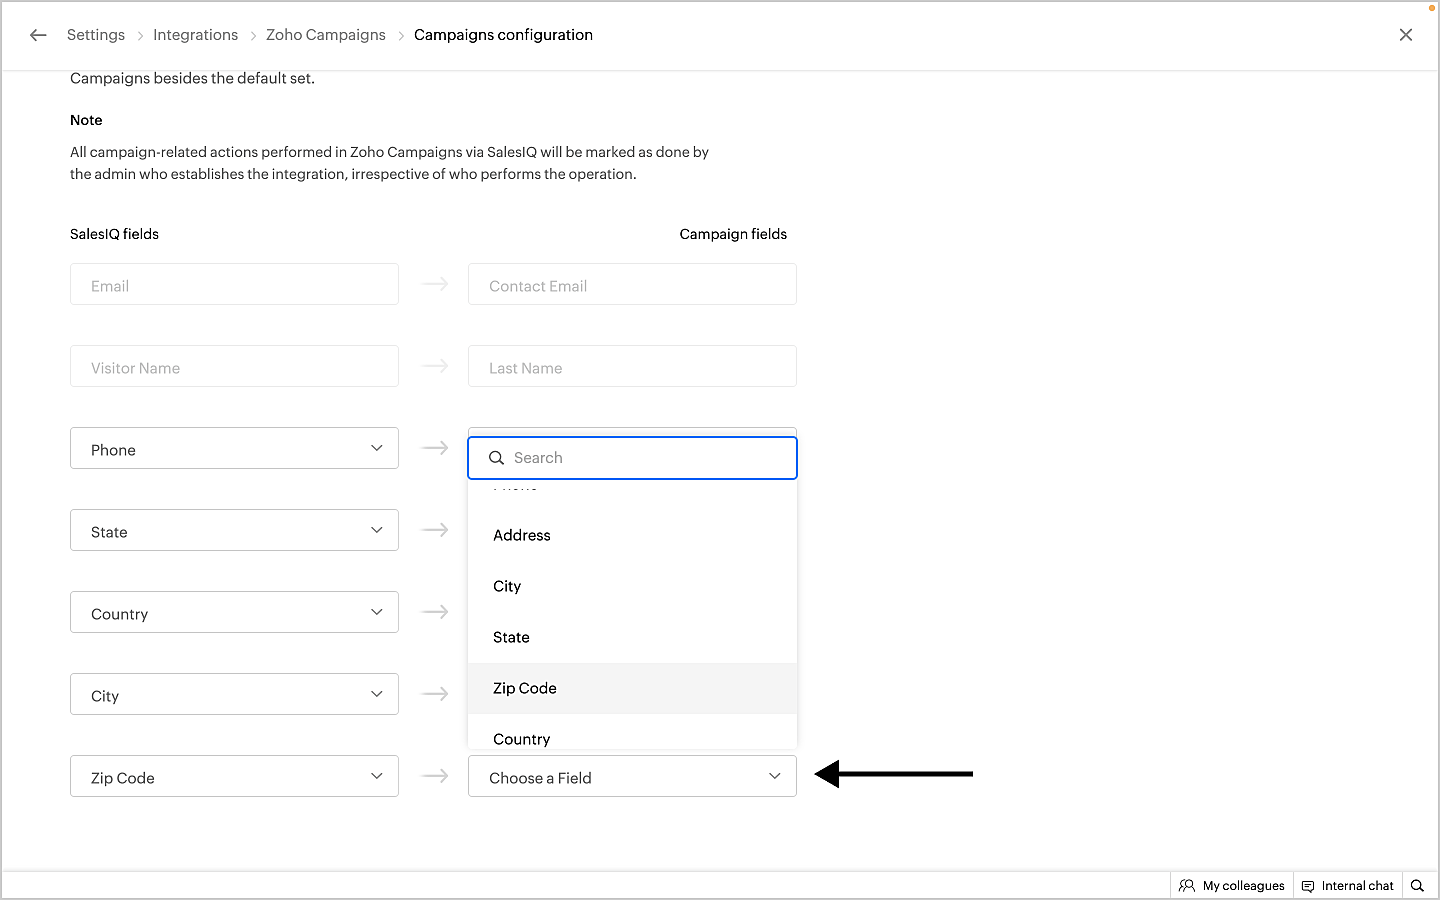Screen dimensions: 1440x900
Task: Click the back arrow icon
Action: point(38,35)
